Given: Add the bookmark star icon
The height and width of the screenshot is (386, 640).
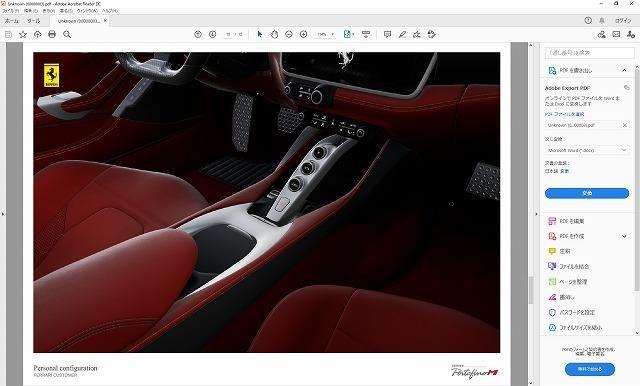Looking at the screenshot, I should [x=23, y=35].
